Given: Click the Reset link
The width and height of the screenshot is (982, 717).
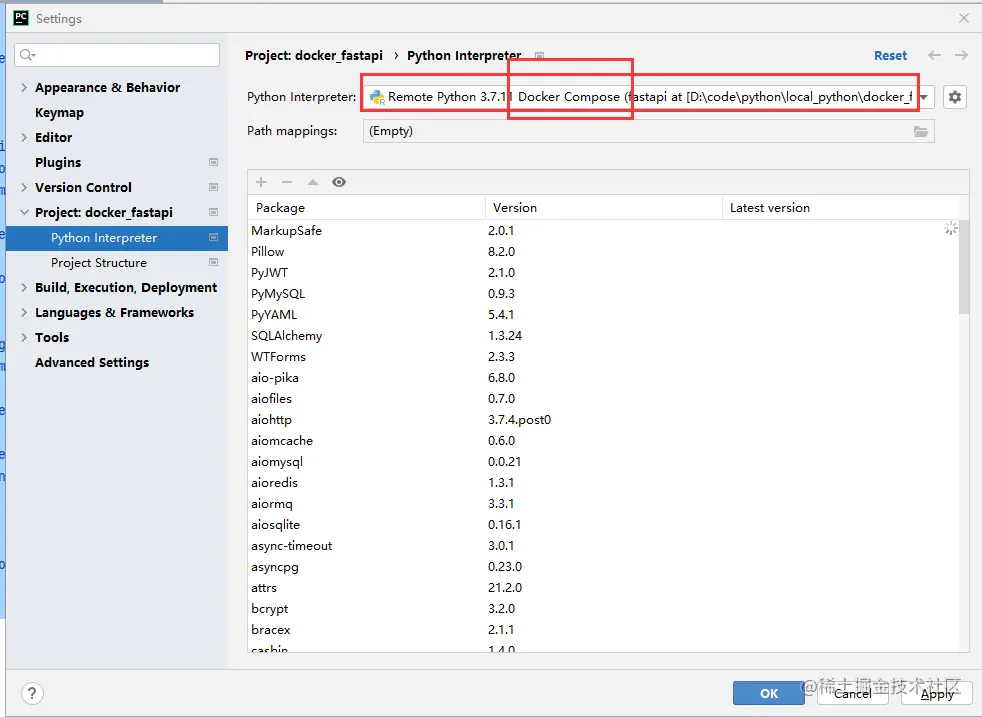Looking at the screenshot, I should click(x=891, y=55).
